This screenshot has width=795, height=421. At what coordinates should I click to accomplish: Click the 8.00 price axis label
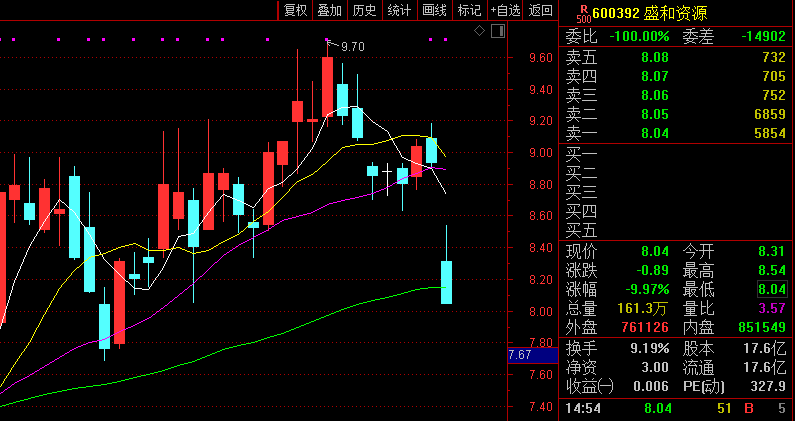[x=540, y=312]
